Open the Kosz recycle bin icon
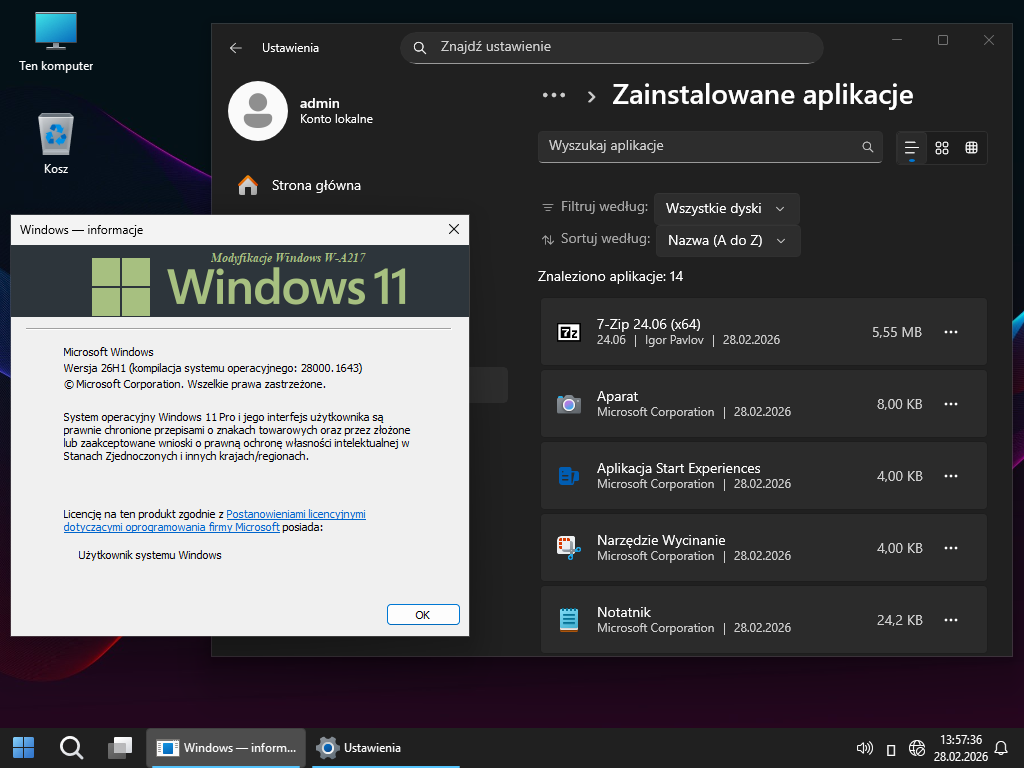 coord(56,140)
